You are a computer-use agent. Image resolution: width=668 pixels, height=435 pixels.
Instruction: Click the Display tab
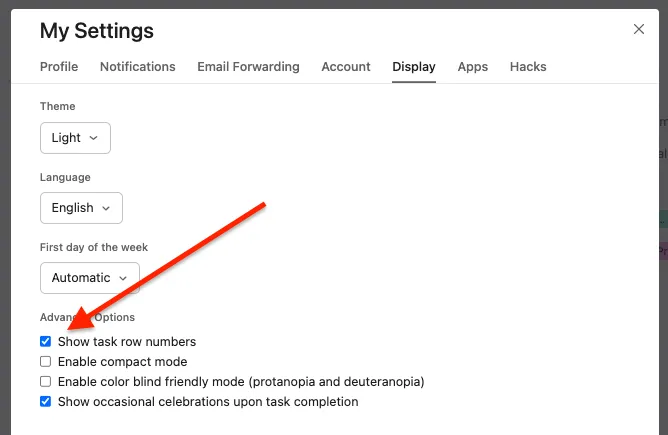(x=414, y=67)
